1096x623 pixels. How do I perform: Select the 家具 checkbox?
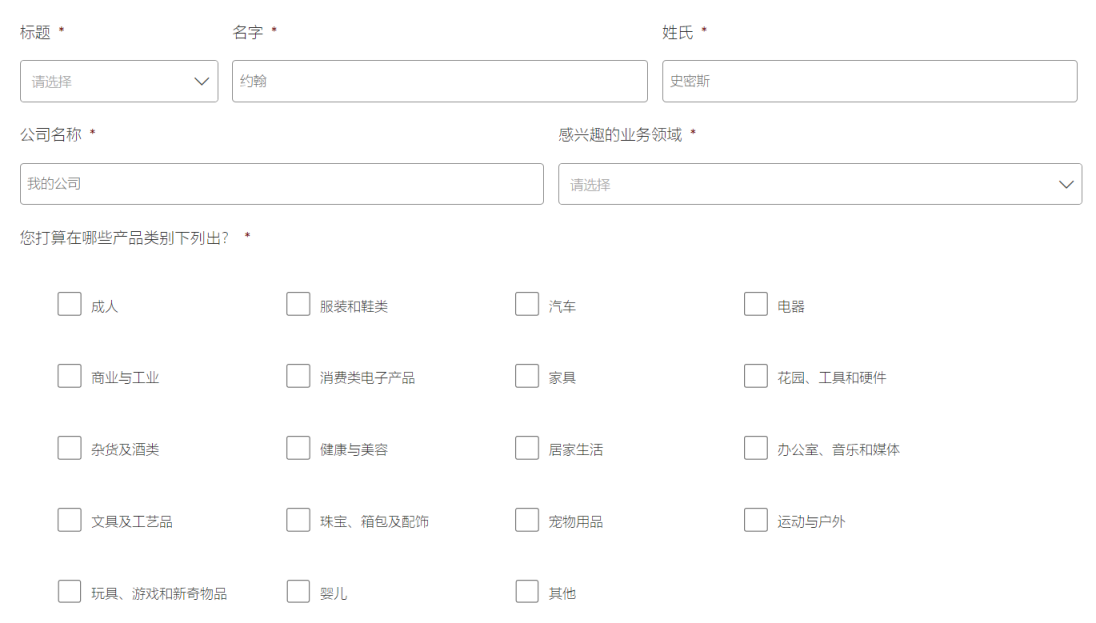tap(527, 376)
